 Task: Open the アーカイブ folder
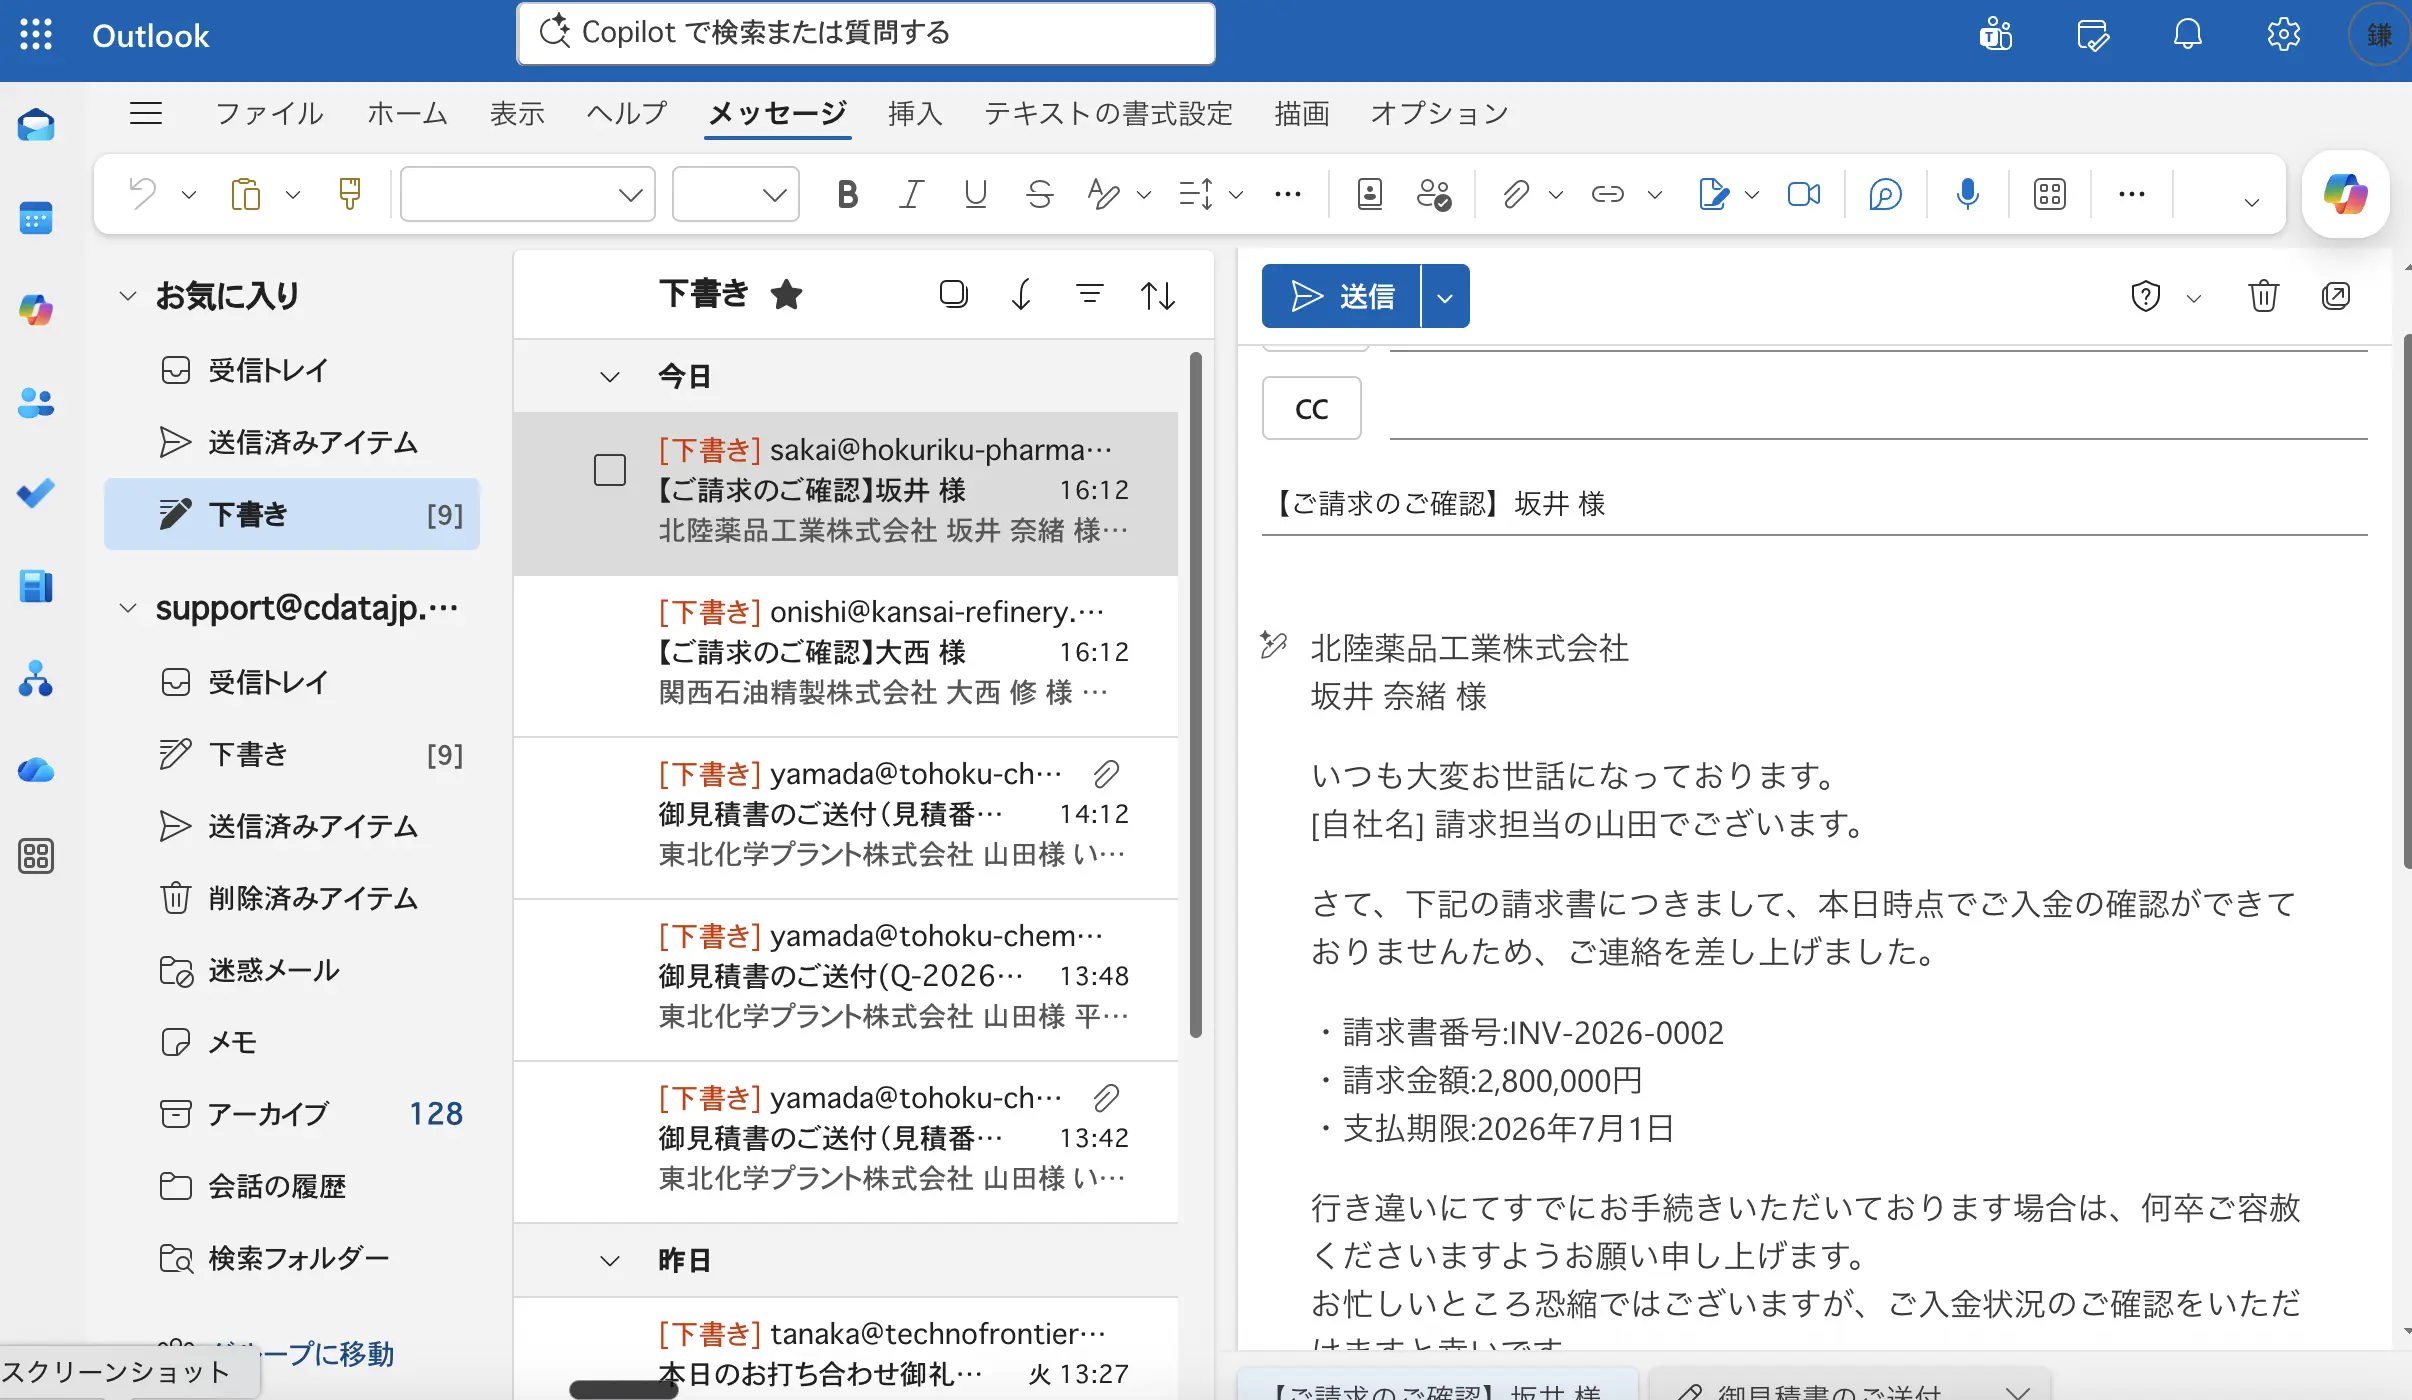(x=292, y=1114)
